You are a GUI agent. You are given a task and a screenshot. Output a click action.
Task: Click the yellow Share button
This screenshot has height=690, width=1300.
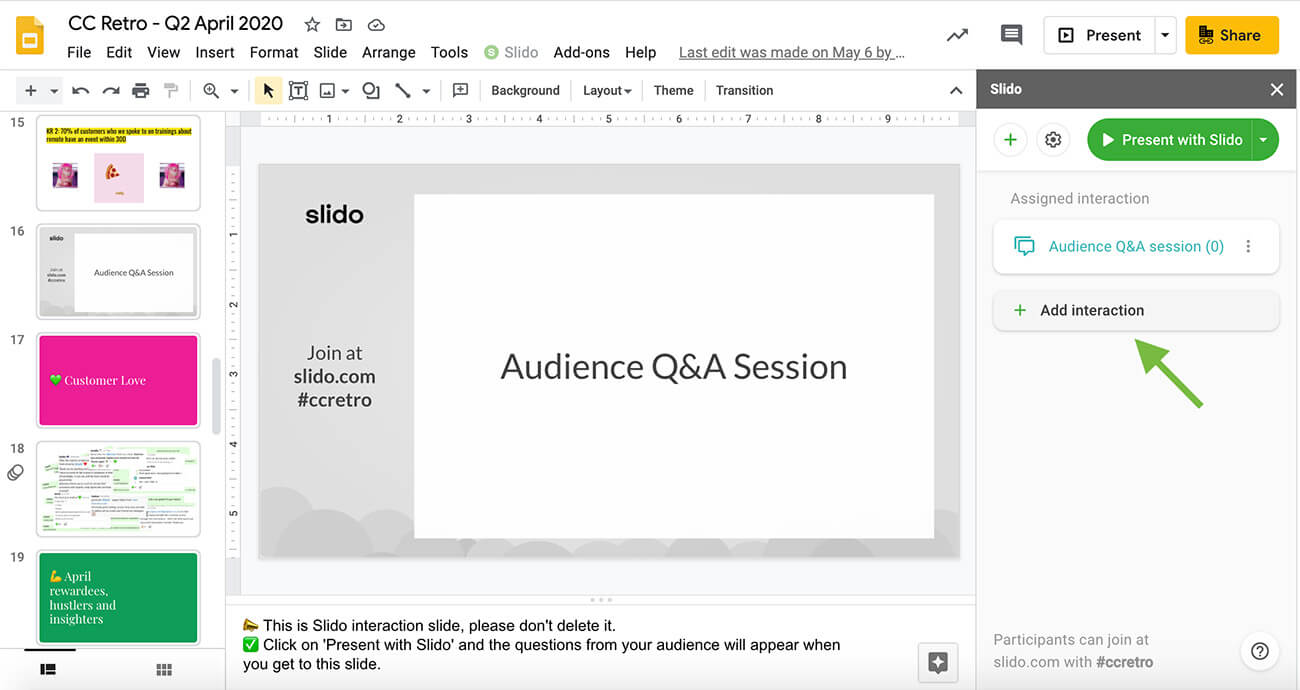click(1231, 35)
